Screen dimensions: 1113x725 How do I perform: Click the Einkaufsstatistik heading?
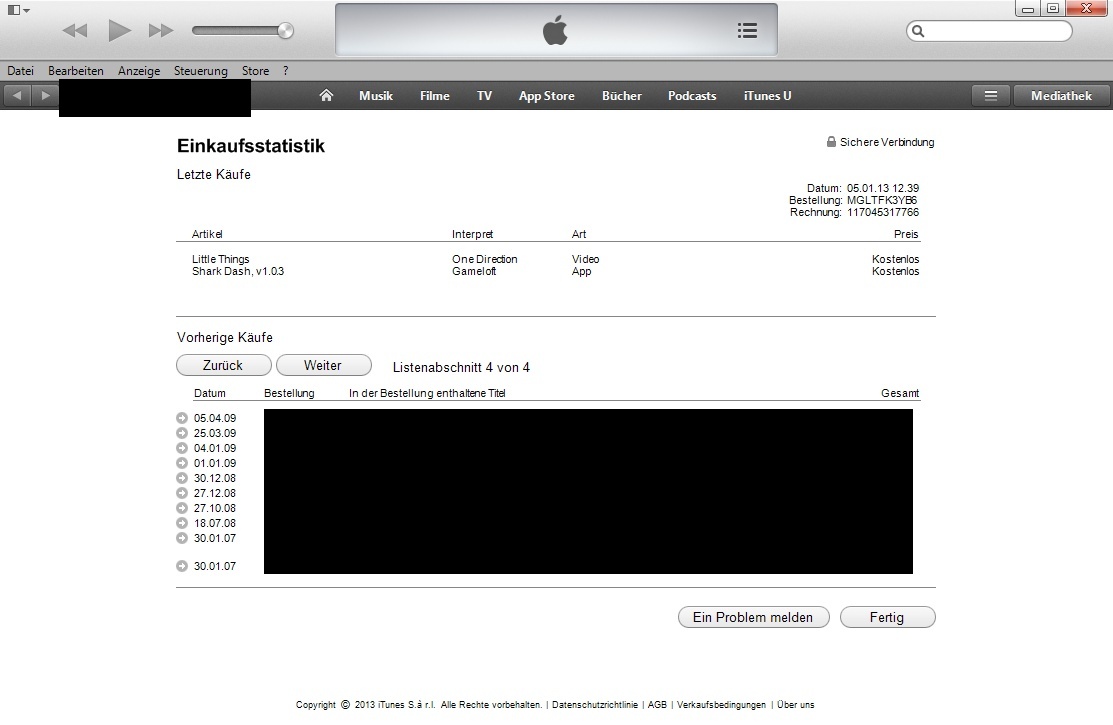(251, 146)
